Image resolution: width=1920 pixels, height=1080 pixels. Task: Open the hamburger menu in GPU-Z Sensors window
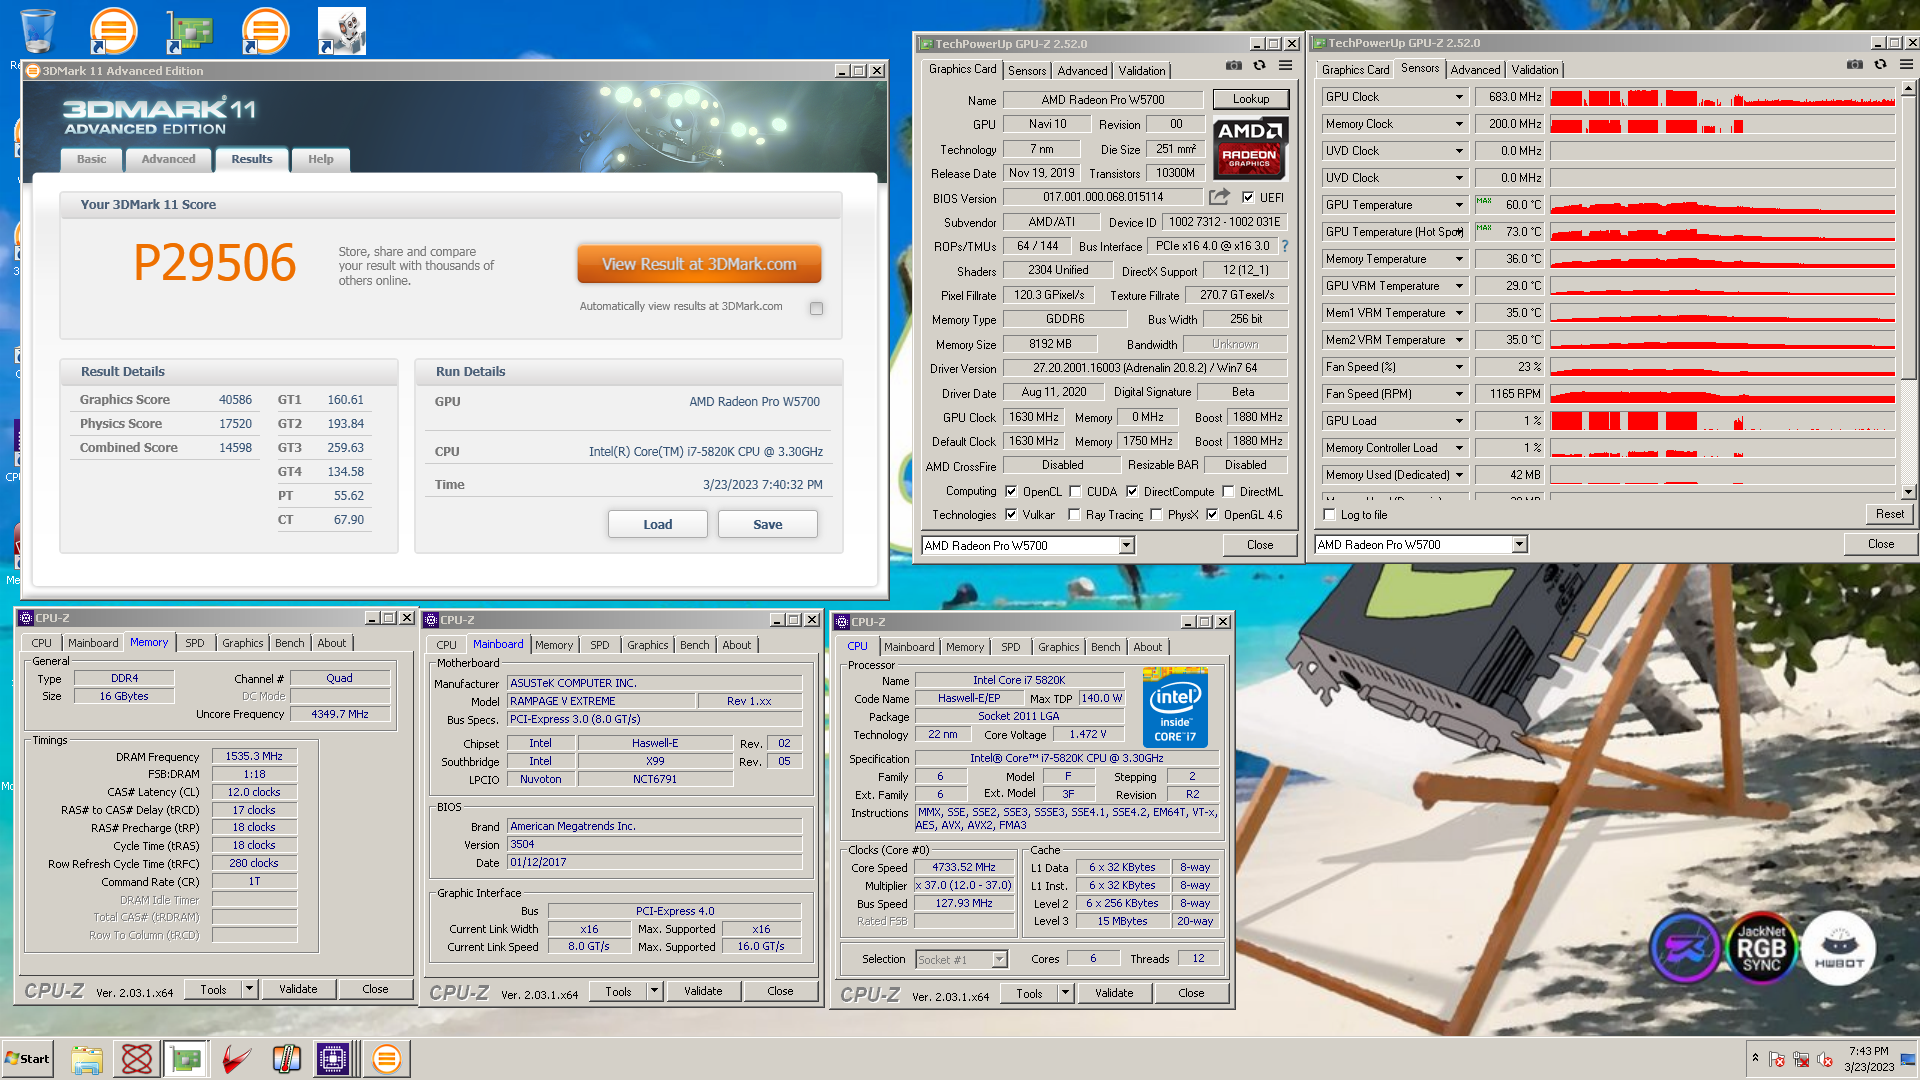point(1907,64)
